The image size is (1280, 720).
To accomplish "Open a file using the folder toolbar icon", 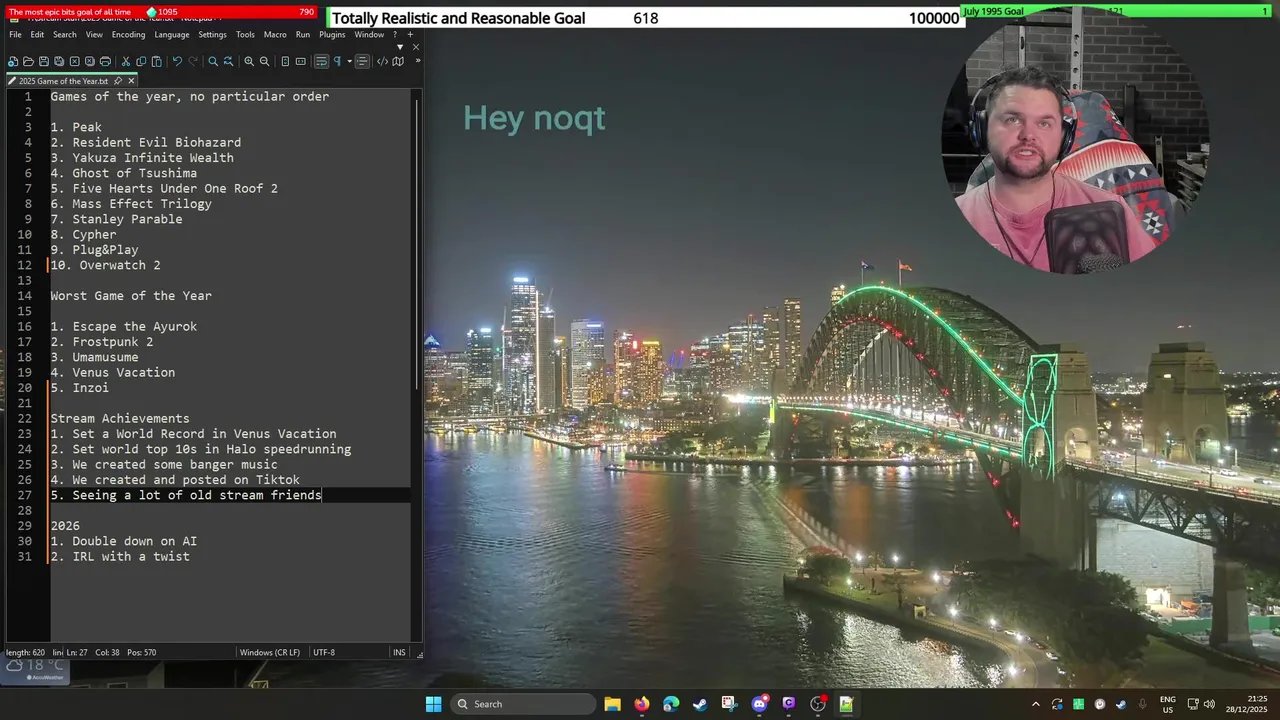I will [x=28, y=61].
